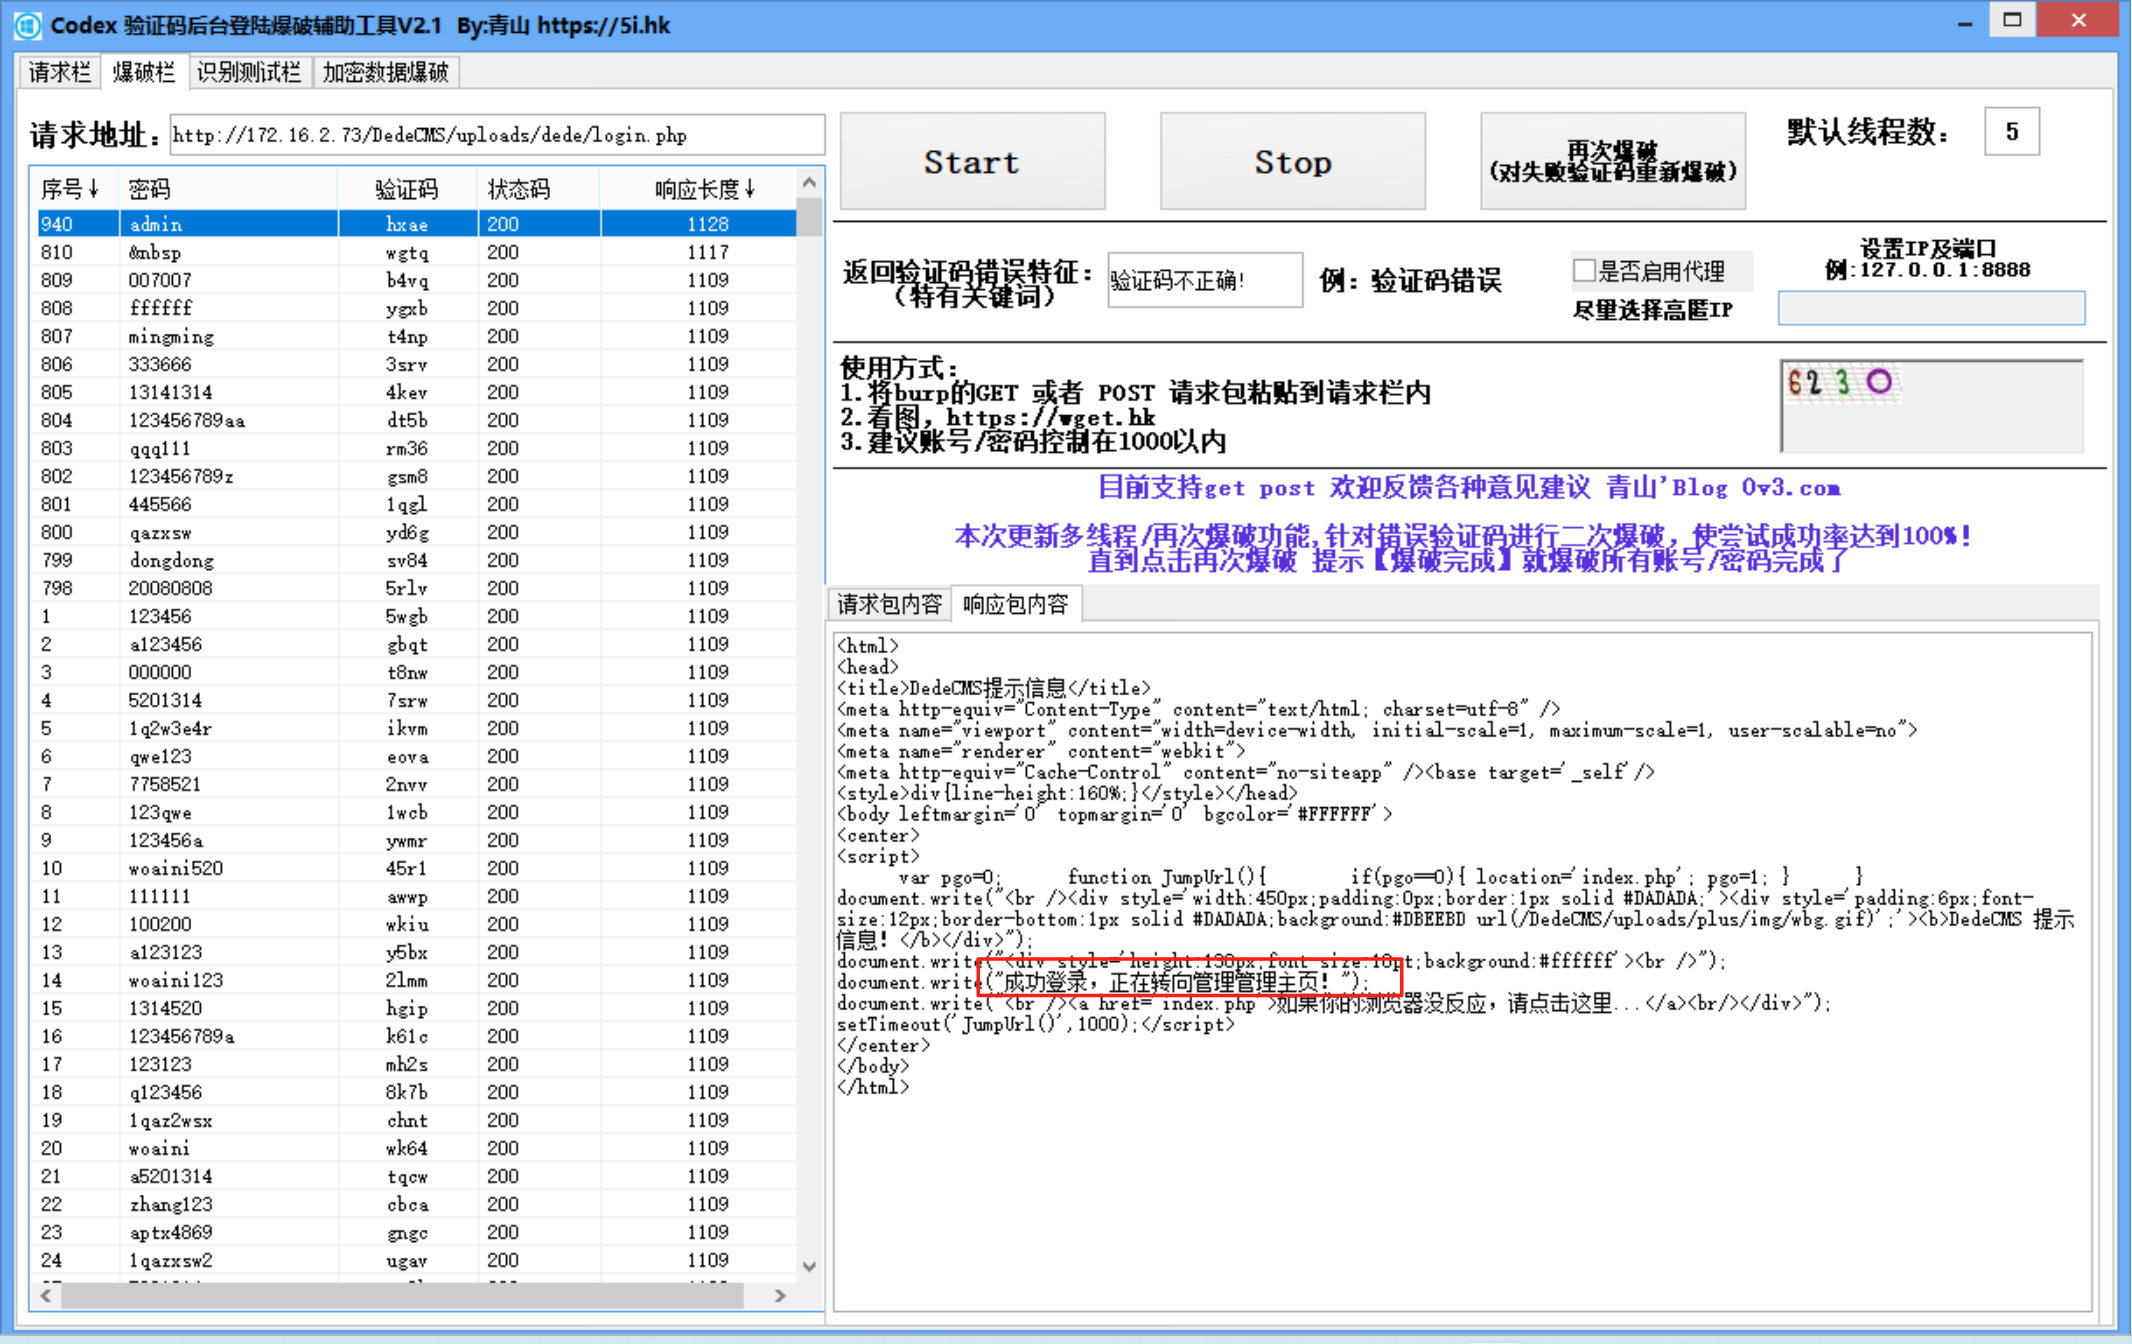Viewport: 2132px width, 1344px height.
Task: Select row with password 445566
Action: tap(417, 504)
